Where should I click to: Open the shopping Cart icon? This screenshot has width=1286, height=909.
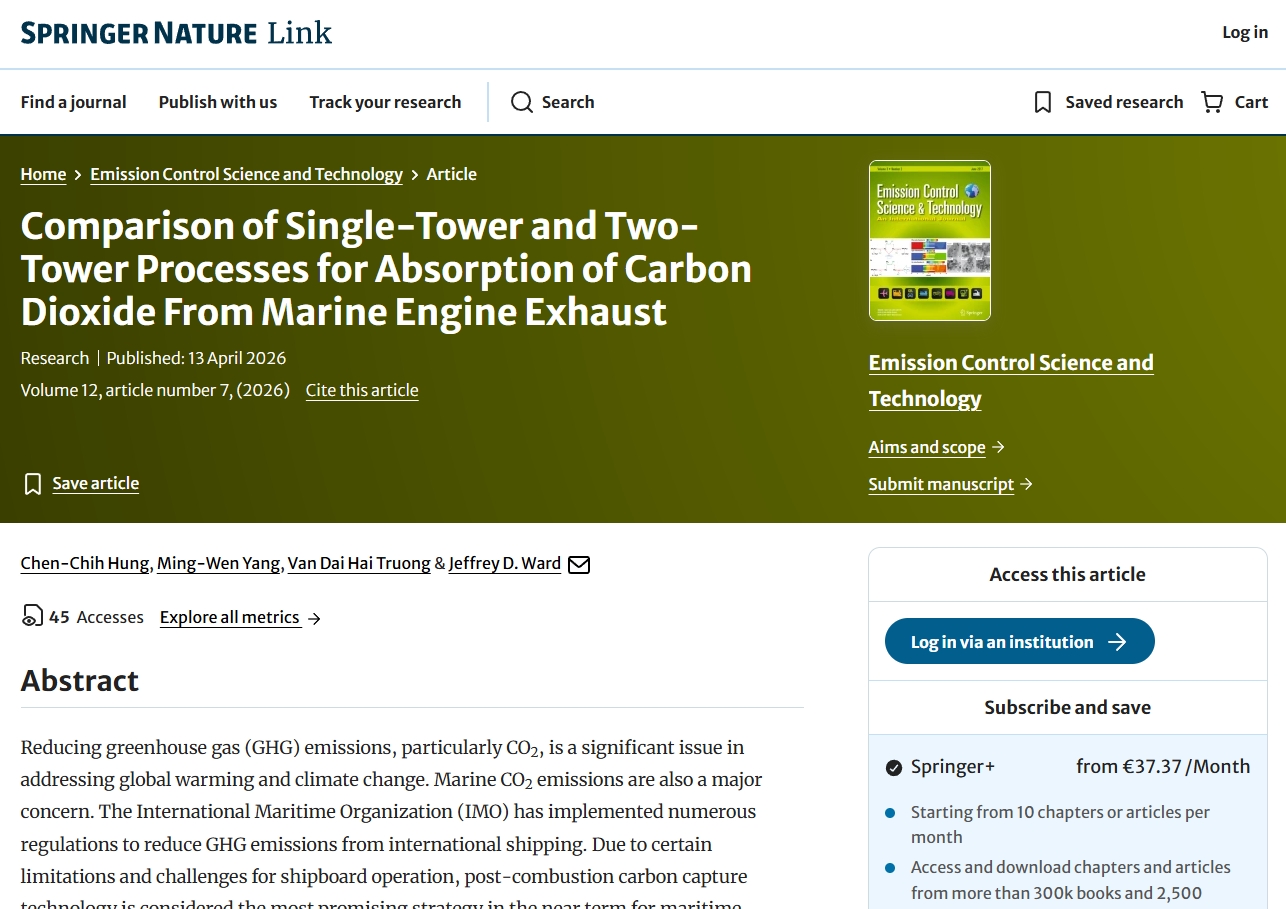pyautogui.click(x=1212, y=102)
